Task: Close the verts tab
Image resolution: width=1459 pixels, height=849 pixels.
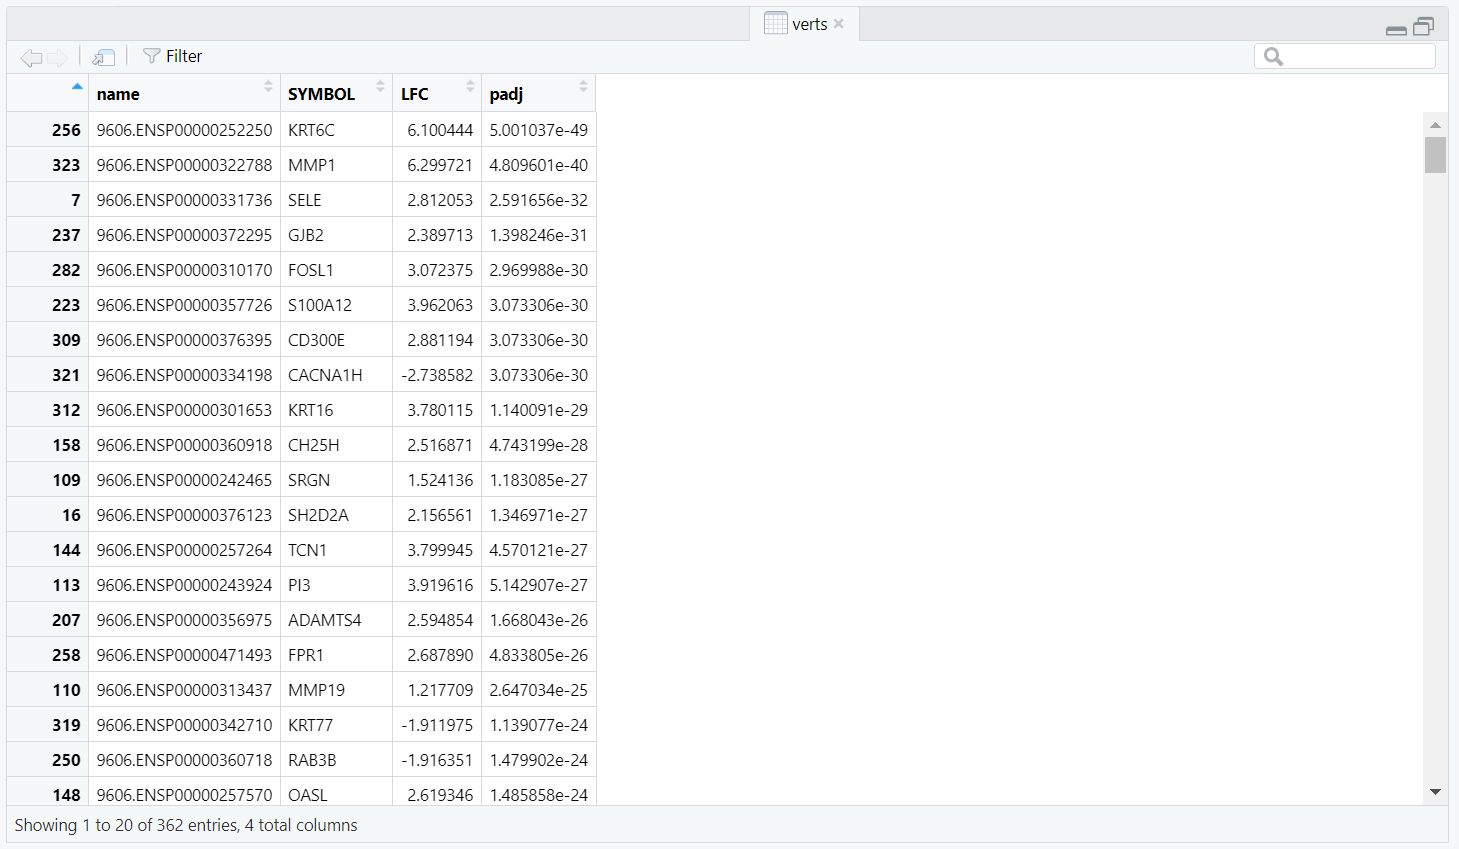Action: pos(839,24)
